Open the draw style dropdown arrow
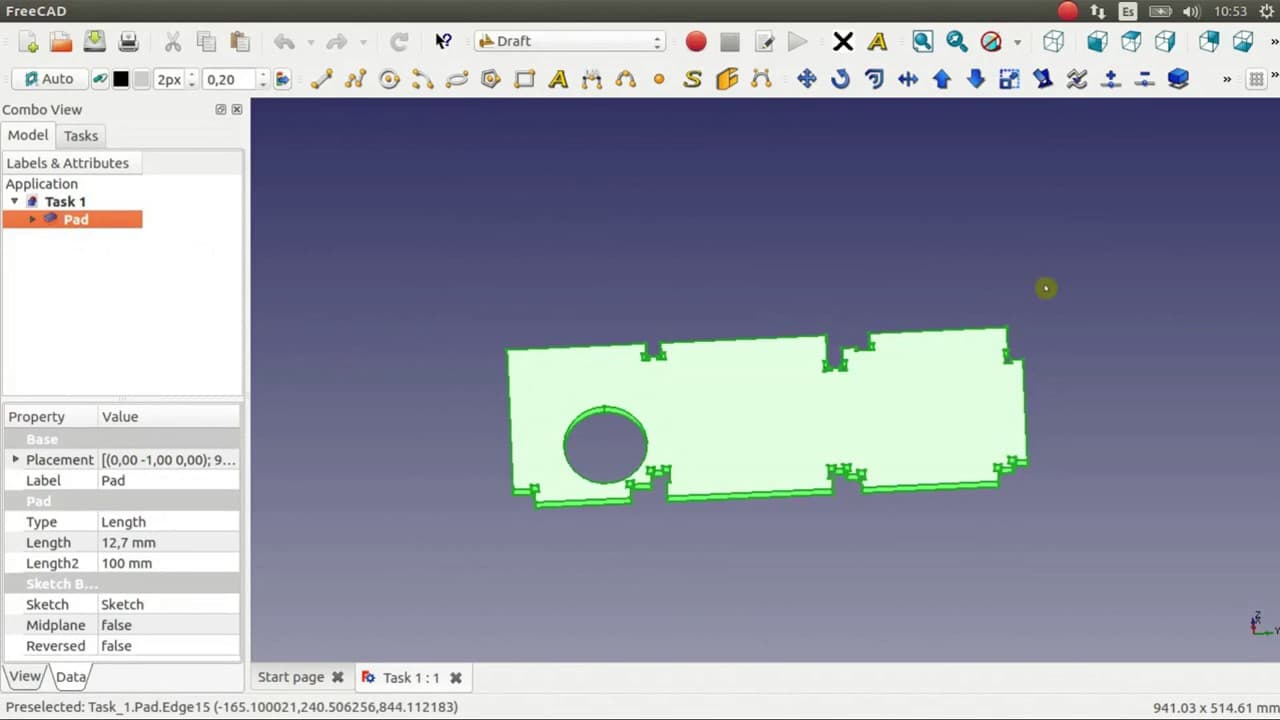 [1017, 42]
